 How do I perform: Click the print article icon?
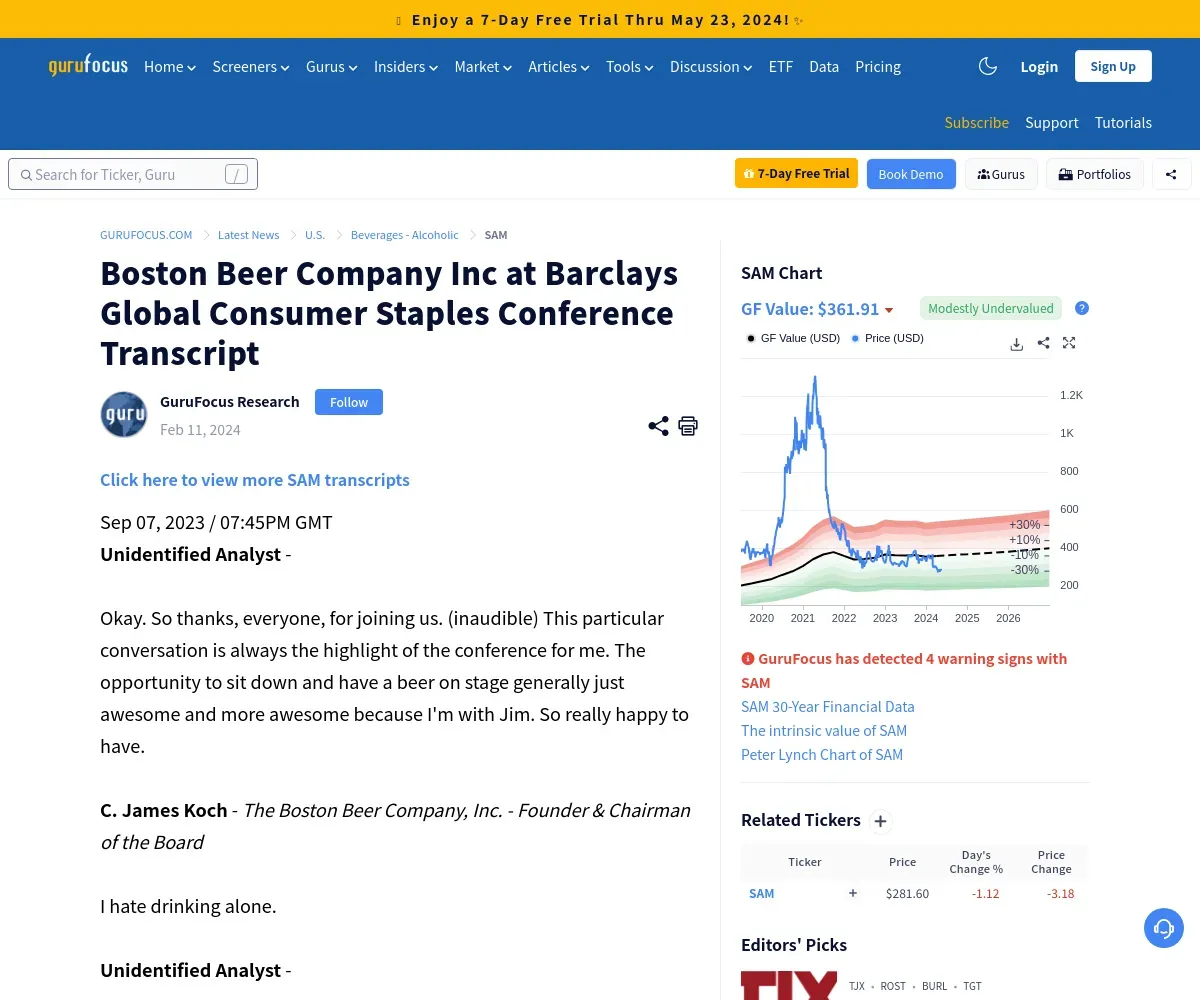(x=688, y=426)
